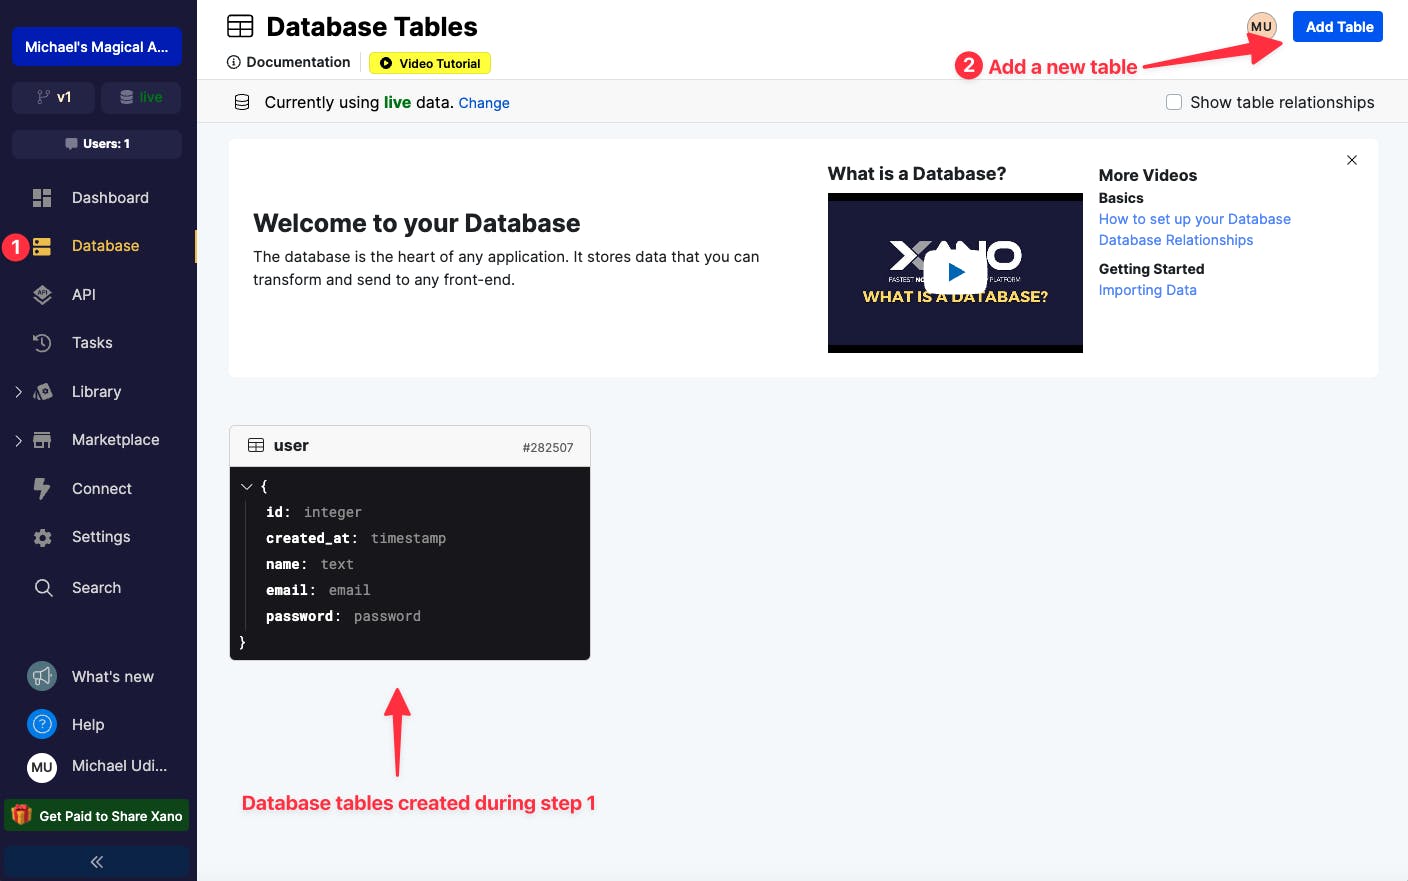Image resolution: width=1408 pixels, height=881 pixels.
Task: Click the table icon in user card header
Action: [x=256, y=445]
